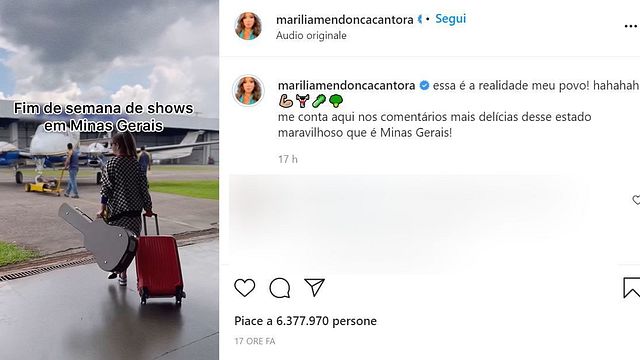
Task: Share post via paper plane icon
Action: click(x=314, y=287)
